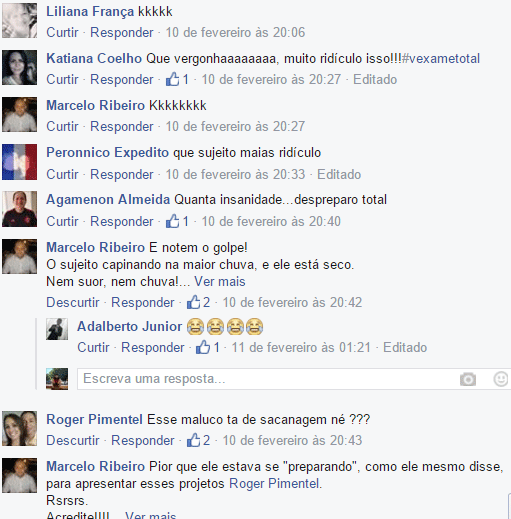Expand 'Ver mais' on the golpe comment
This screenshot has width=511, height=519.
tap(220, 282)
